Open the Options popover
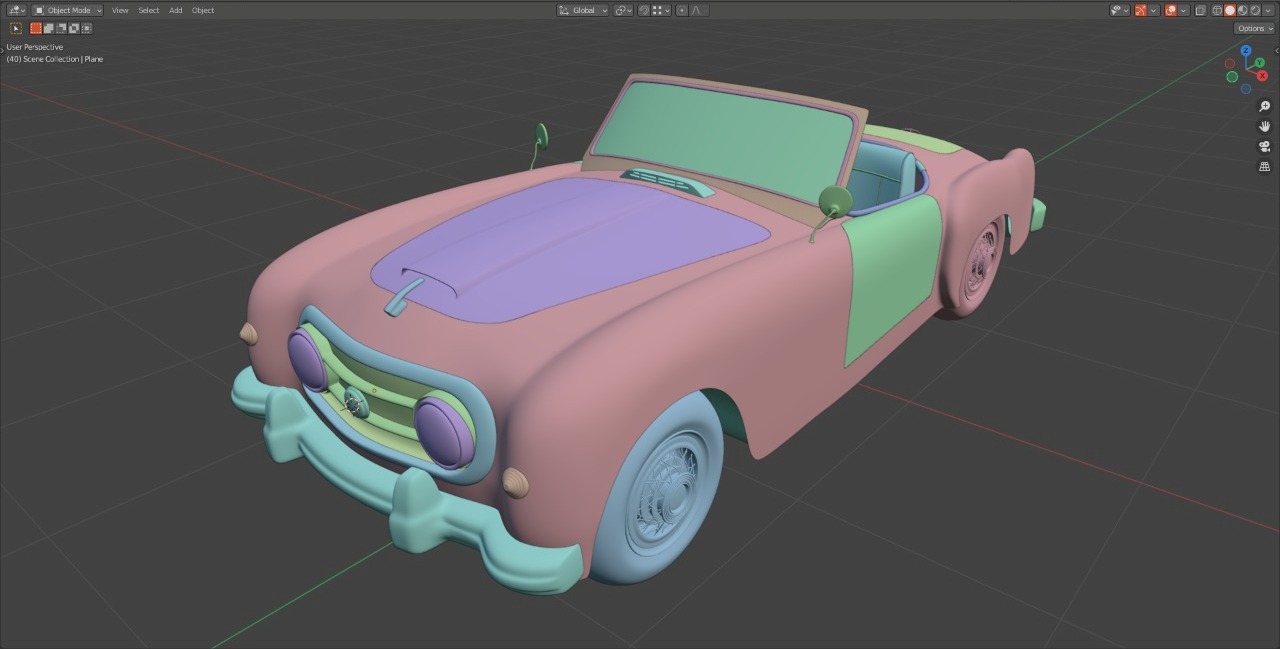This screenshot has width=1280, height=649. coord(1254,28)
